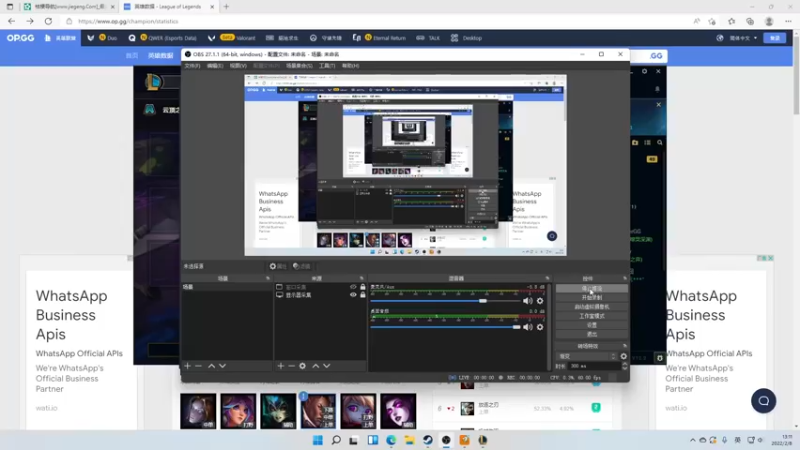Open desktop audio mixer gear settings
800x450 pixels.
(x=540, y=327)
